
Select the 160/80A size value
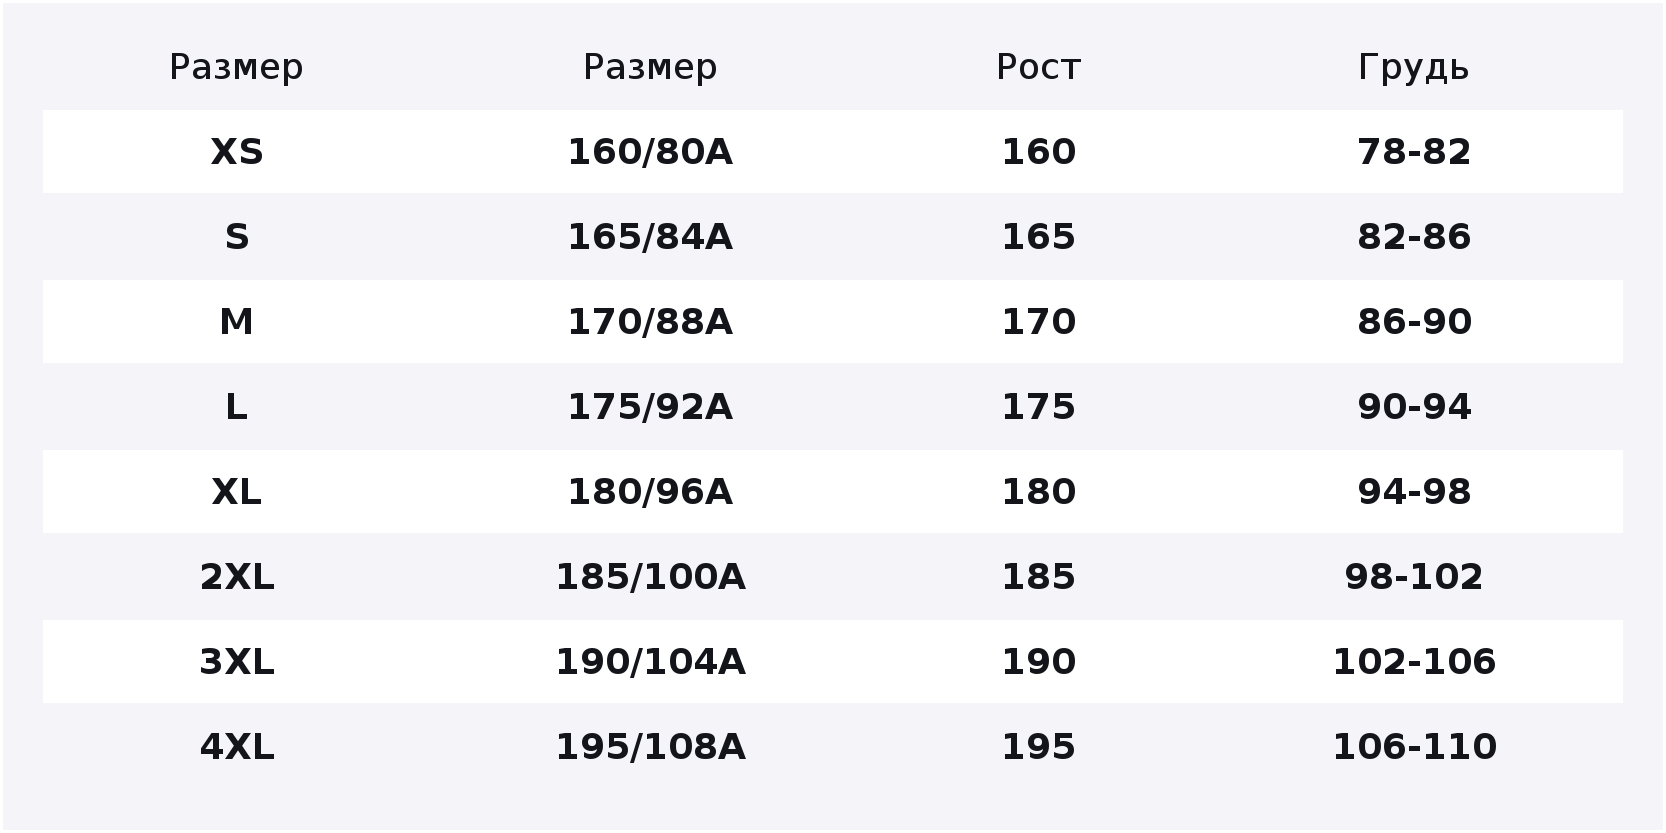point(650,152)
